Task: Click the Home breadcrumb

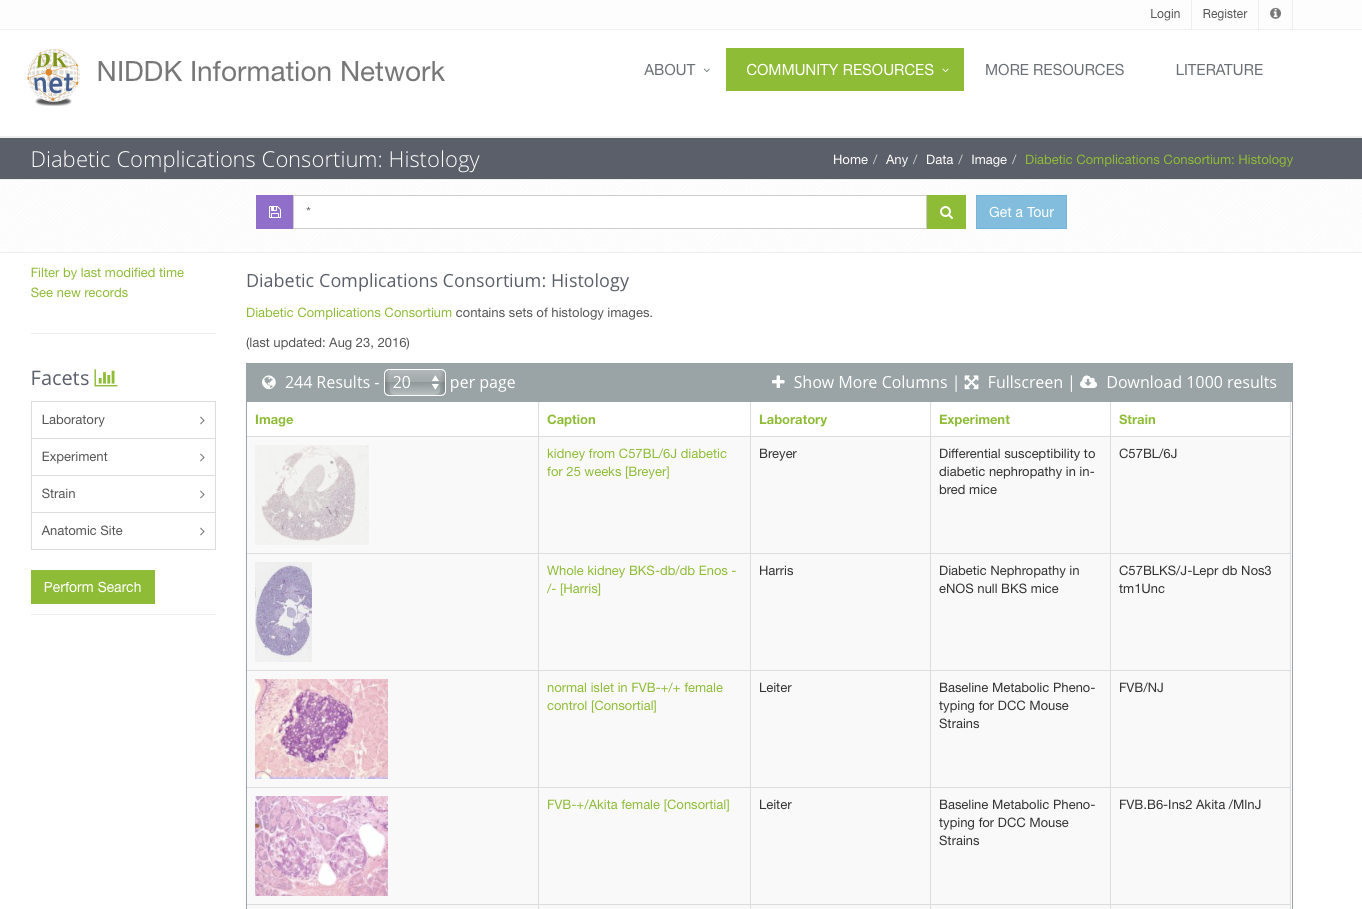Action: pyautogui.click(x=850, y=160)
